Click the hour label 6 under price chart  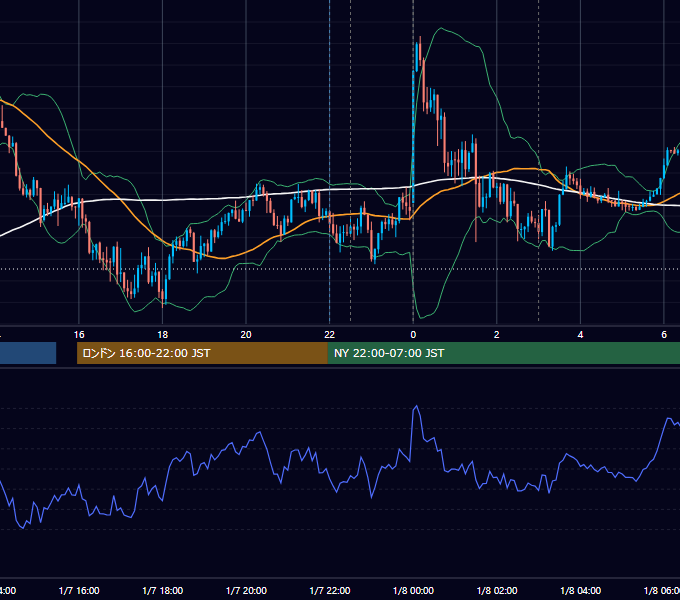click(664, 335)
